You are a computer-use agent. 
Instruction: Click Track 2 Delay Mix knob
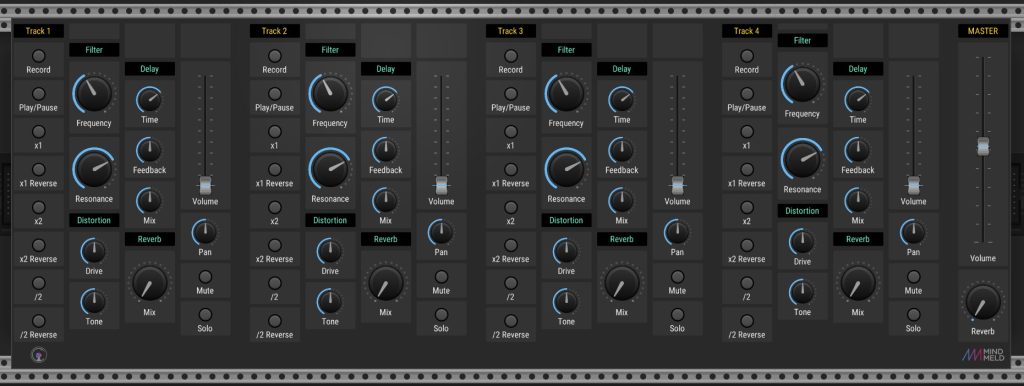(386, 201)
